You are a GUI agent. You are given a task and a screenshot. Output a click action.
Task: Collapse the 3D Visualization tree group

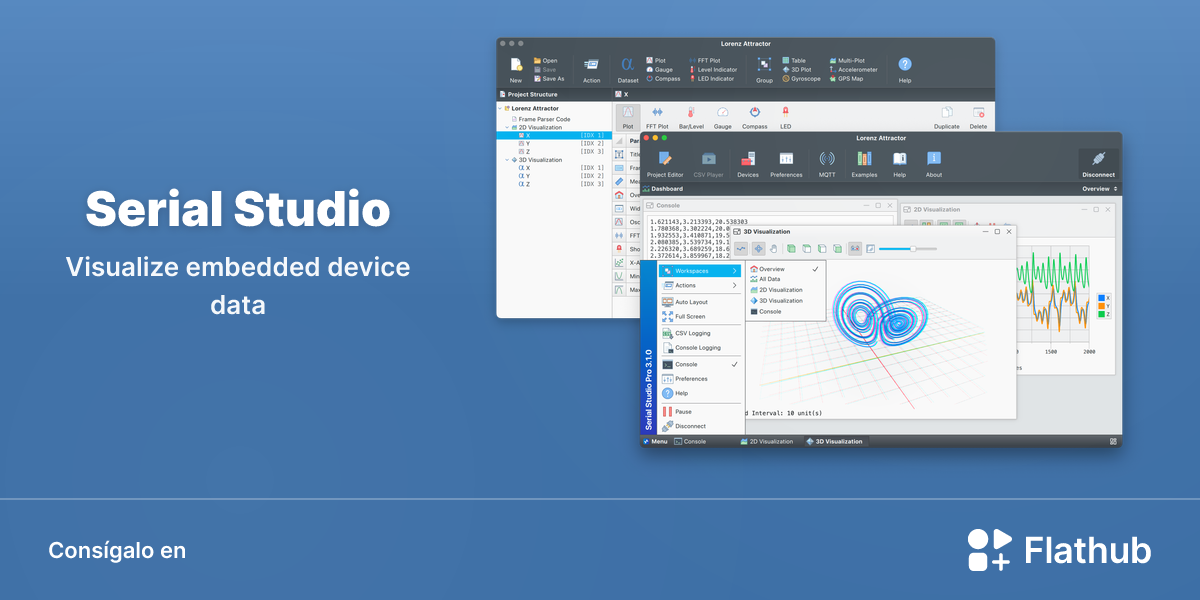[507, 160]
